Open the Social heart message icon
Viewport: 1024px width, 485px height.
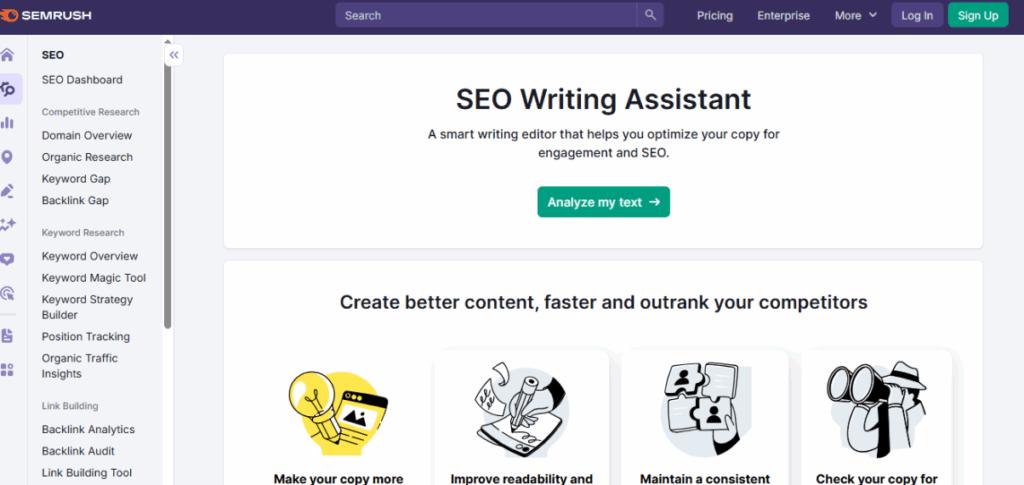coord(7,259)
